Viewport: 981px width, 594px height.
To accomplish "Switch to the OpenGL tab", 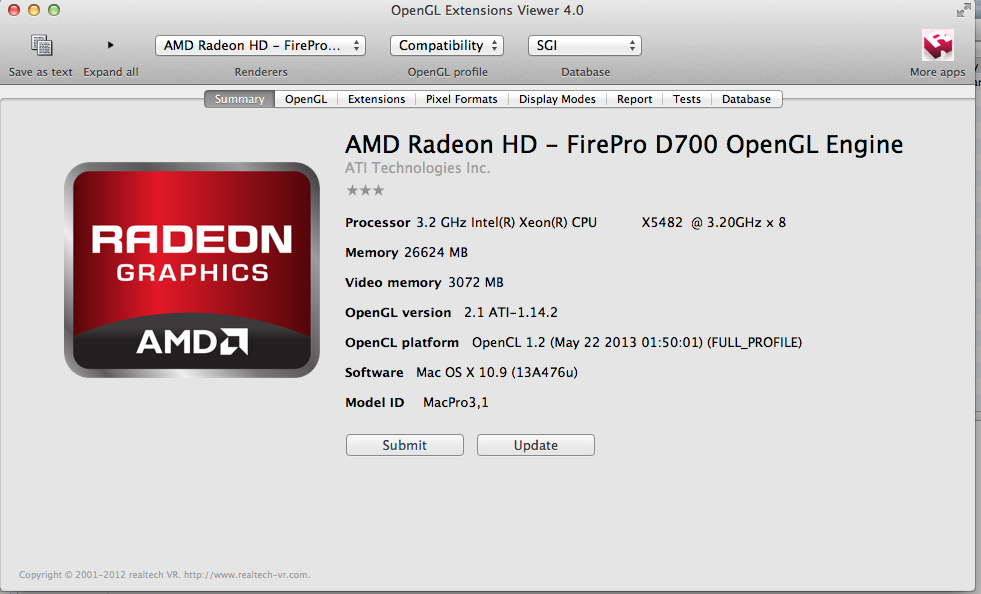I will (306, 99).
